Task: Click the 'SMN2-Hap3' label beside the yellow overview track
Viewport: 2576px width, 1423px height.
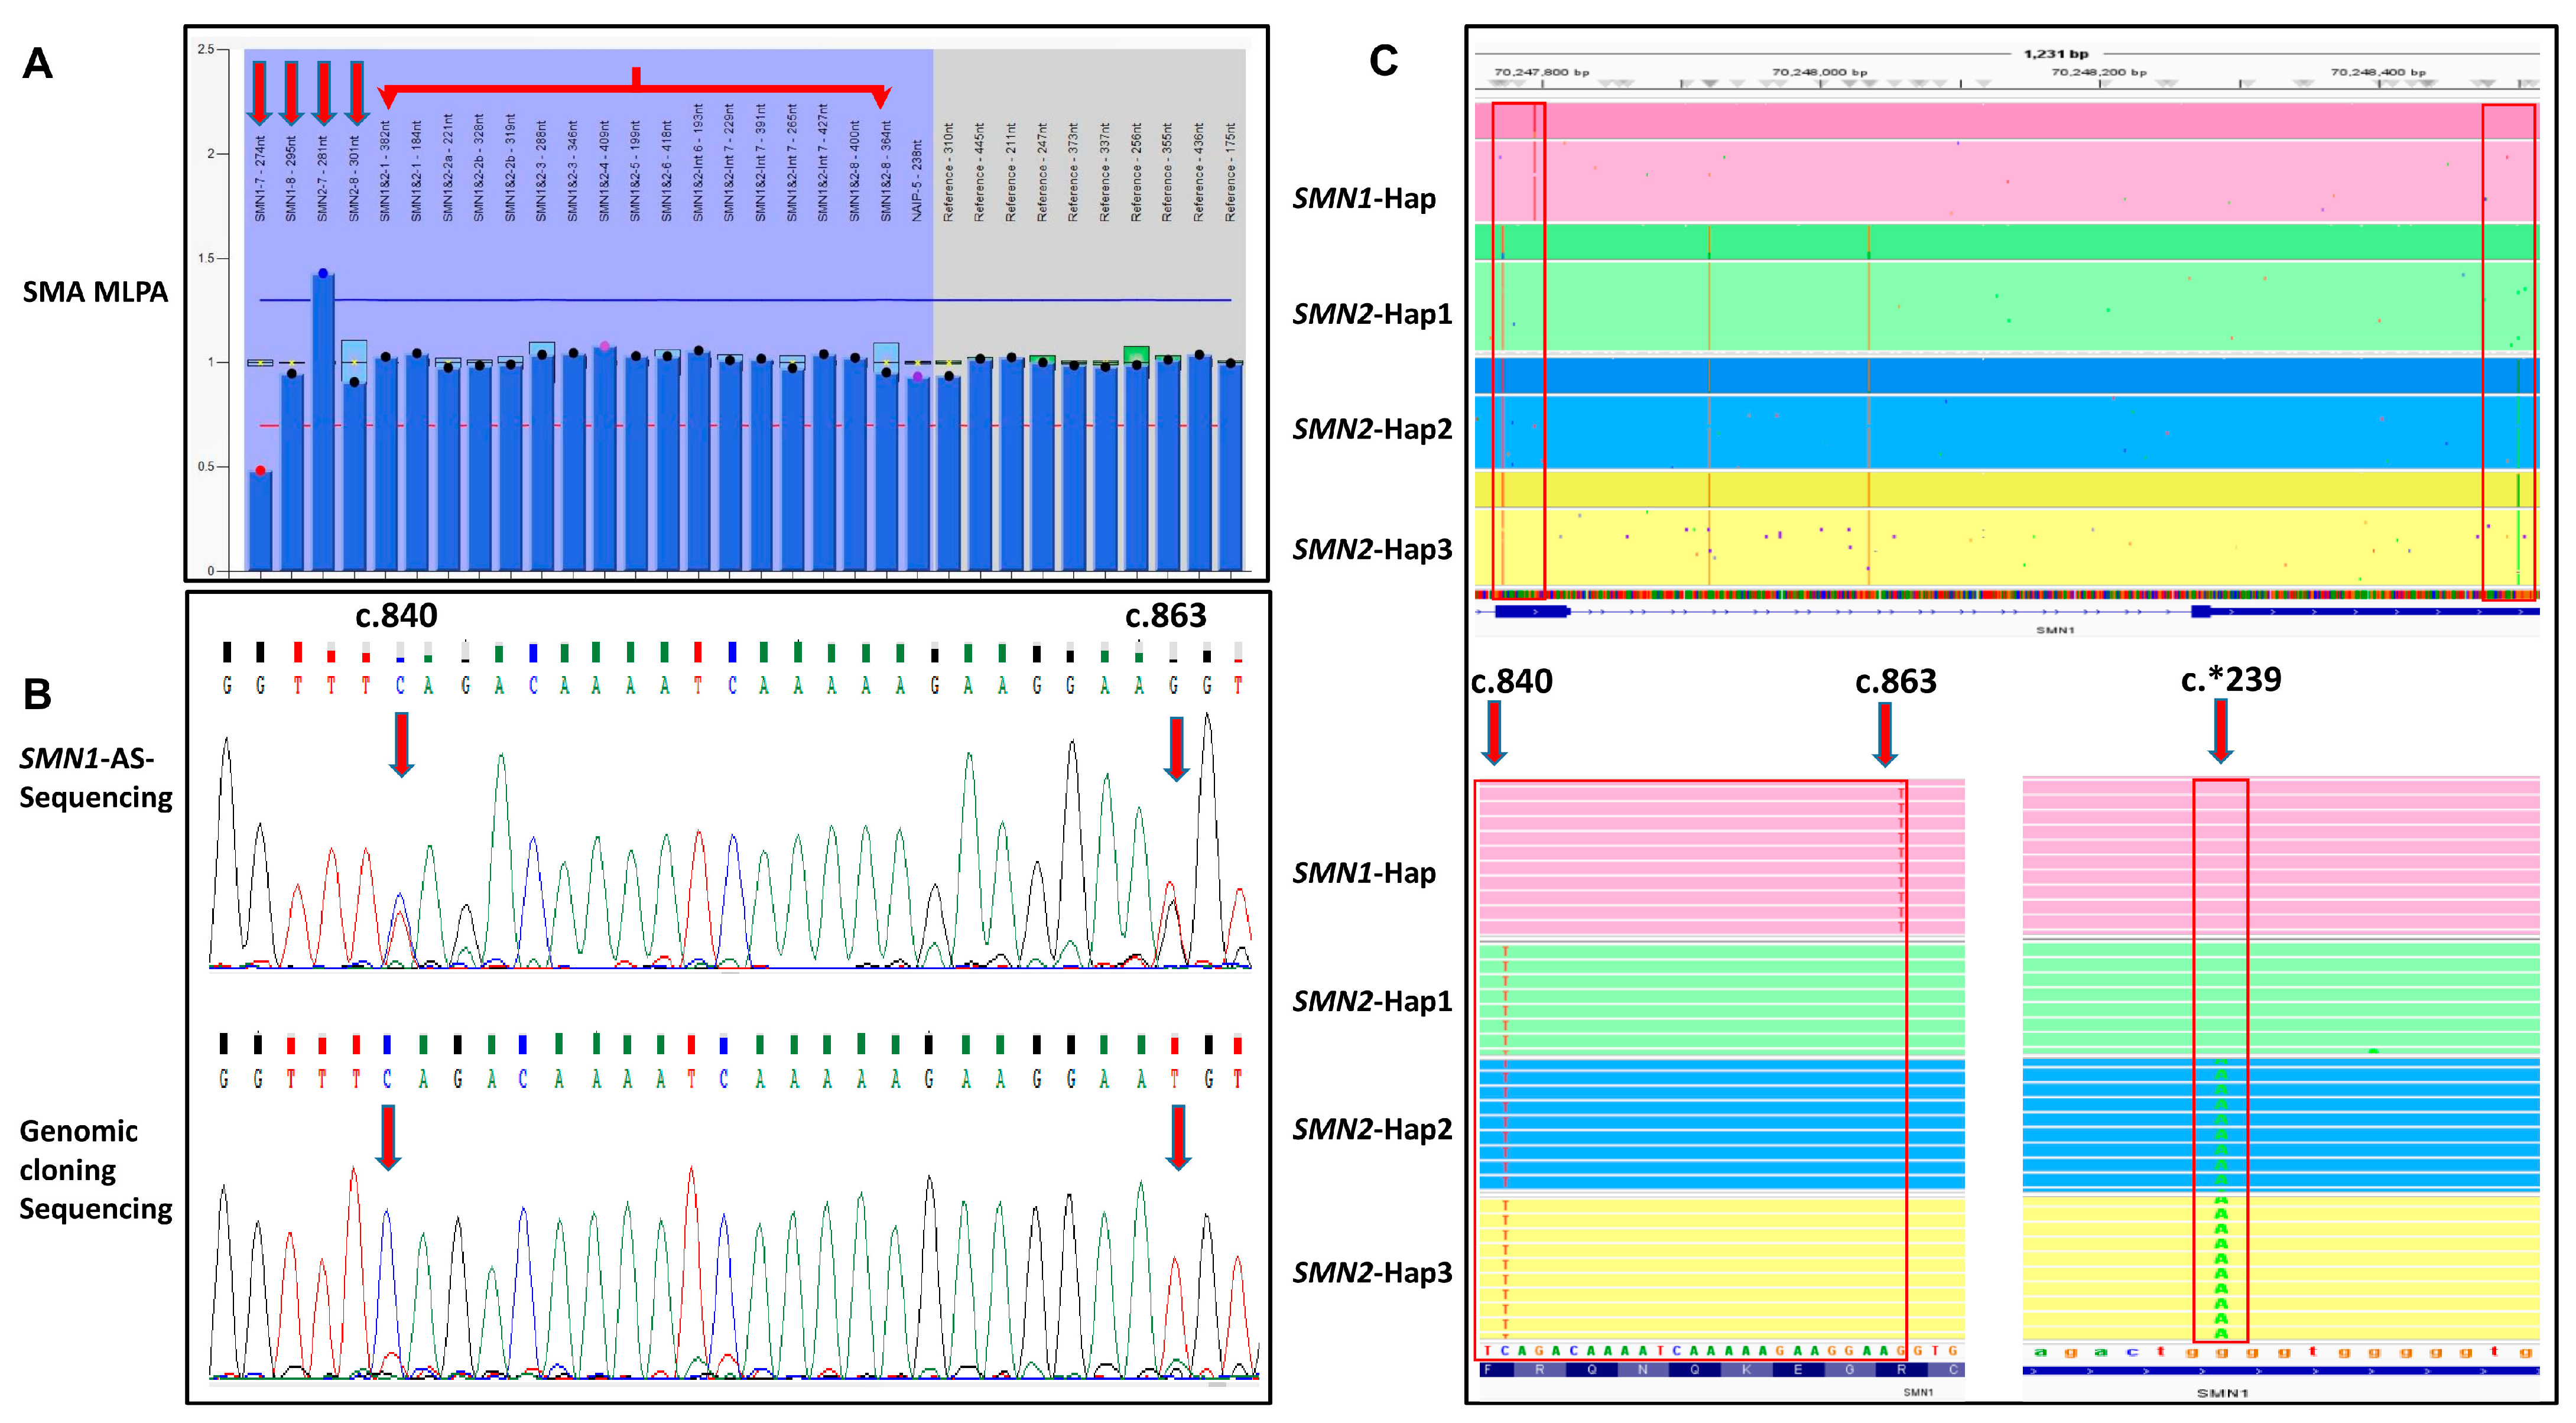Action: click(x=1372, y=549)
